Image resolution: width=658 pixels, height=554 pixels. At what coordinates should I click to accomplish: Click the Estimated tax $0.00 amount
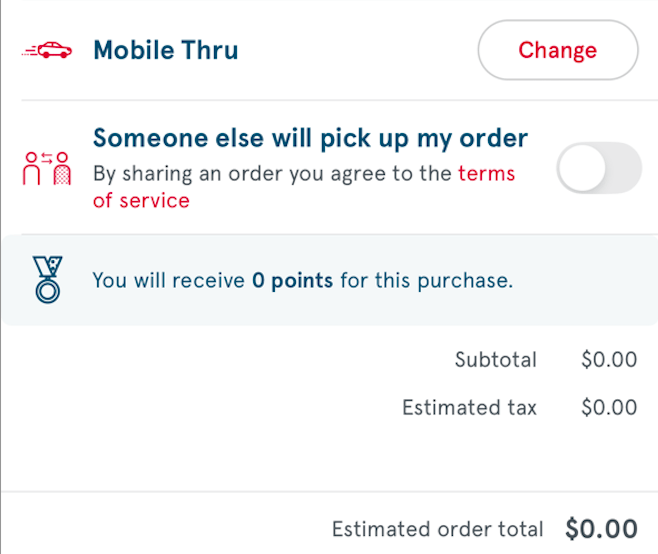click(x=609, y=408)
